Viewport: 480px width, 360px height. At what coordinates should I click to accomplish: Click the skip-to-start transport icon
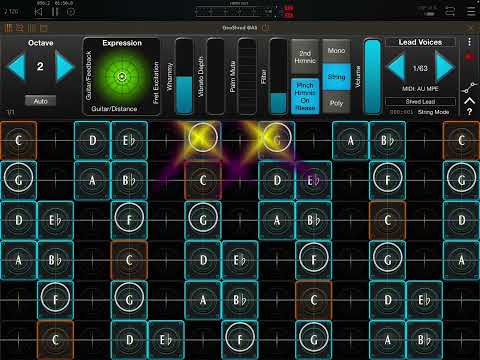click(x=38, y=12)
